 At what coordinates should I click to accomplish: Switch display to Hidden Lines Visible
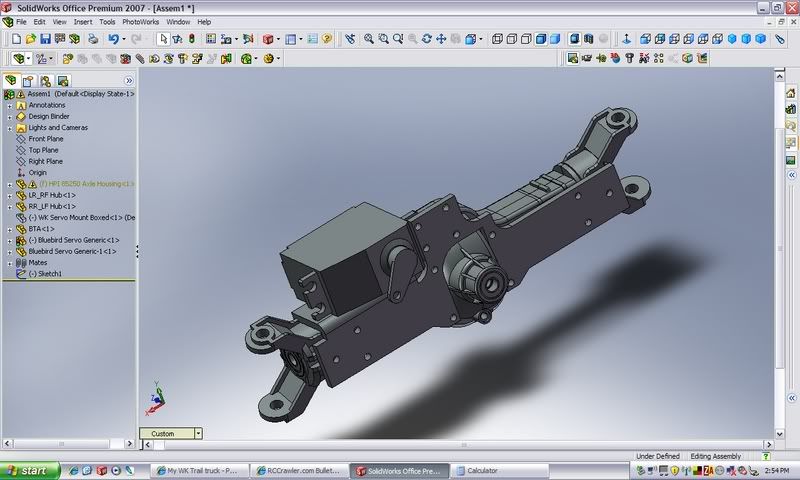coord(512,39)
